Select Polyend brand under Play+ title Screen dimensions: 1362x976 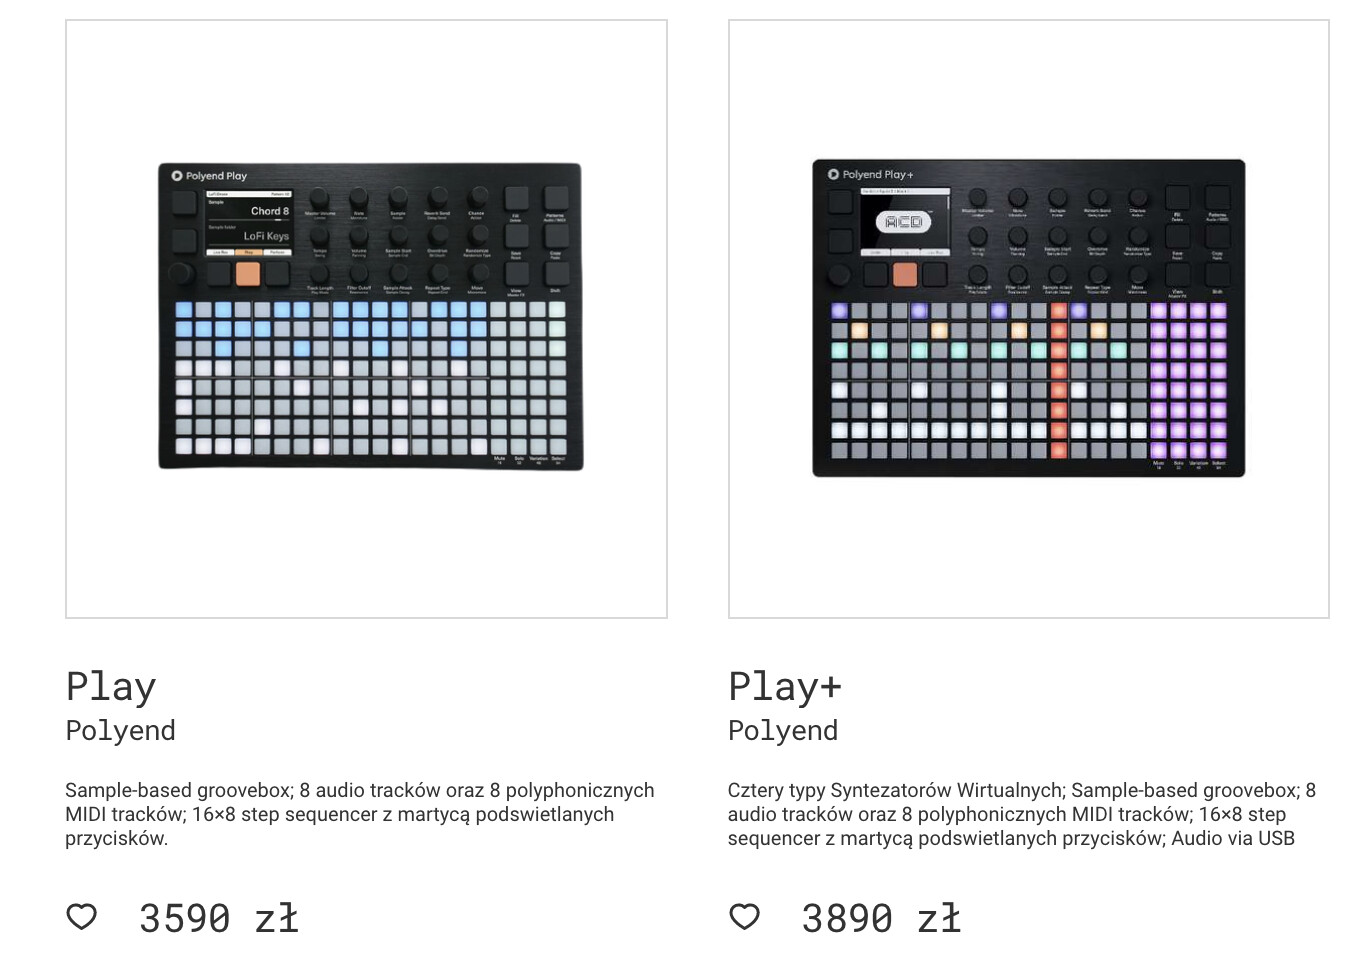[x=783, y=731]
